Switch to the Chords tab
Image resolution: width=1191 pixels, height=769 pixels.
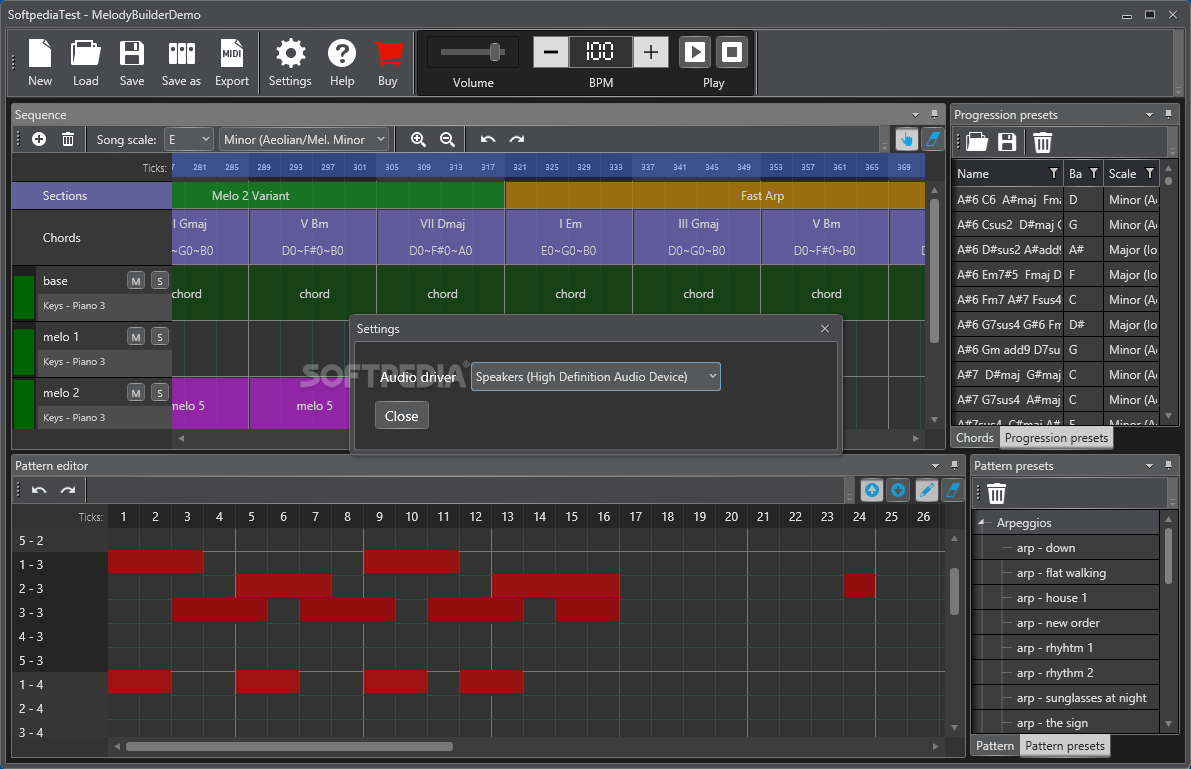pos(974,438)
